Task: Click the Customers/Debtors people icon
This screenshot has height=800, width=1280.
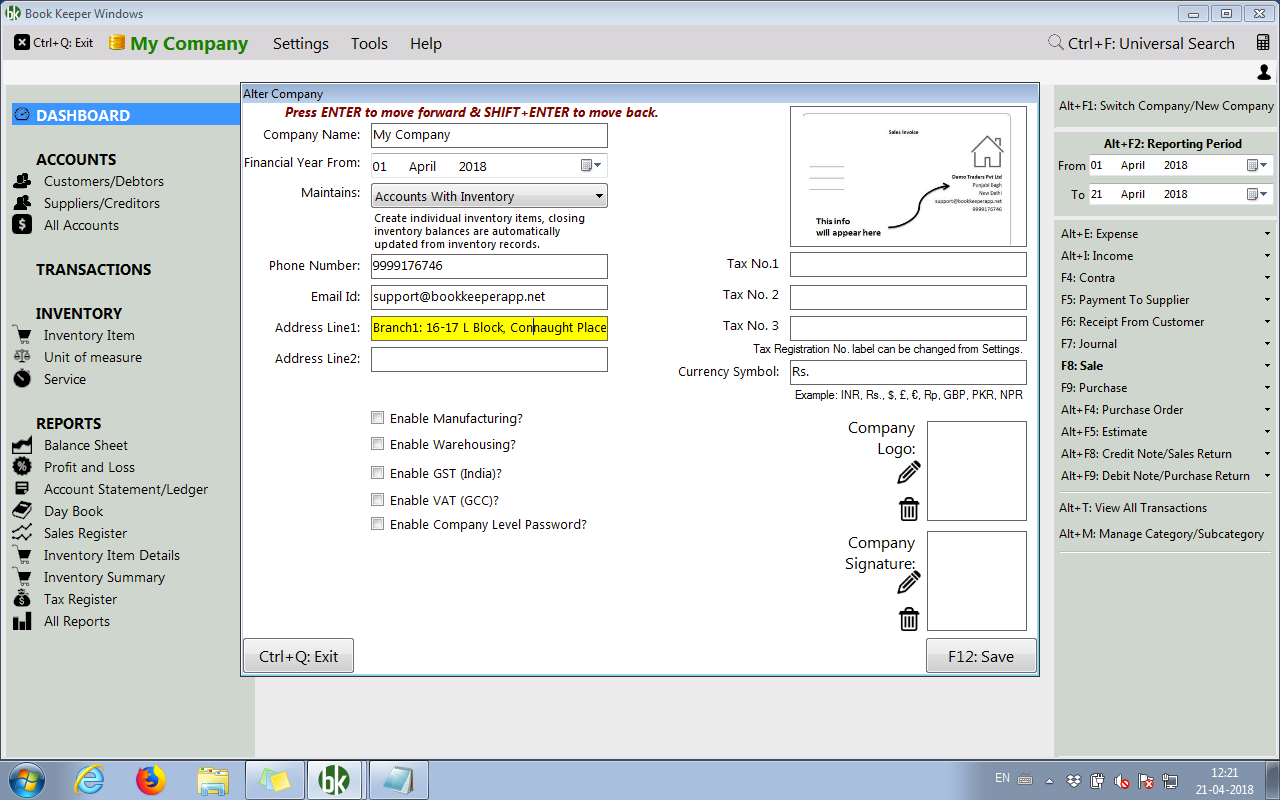Action: click(x=22, y=181)
